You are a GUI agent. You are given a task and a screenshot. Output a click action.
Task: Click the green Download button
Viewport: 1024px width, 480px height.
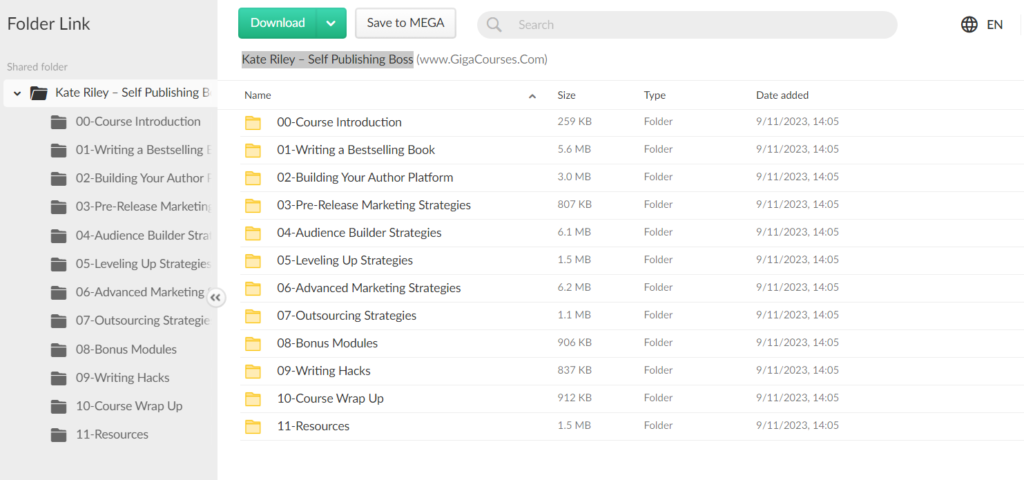click(278, 23)
